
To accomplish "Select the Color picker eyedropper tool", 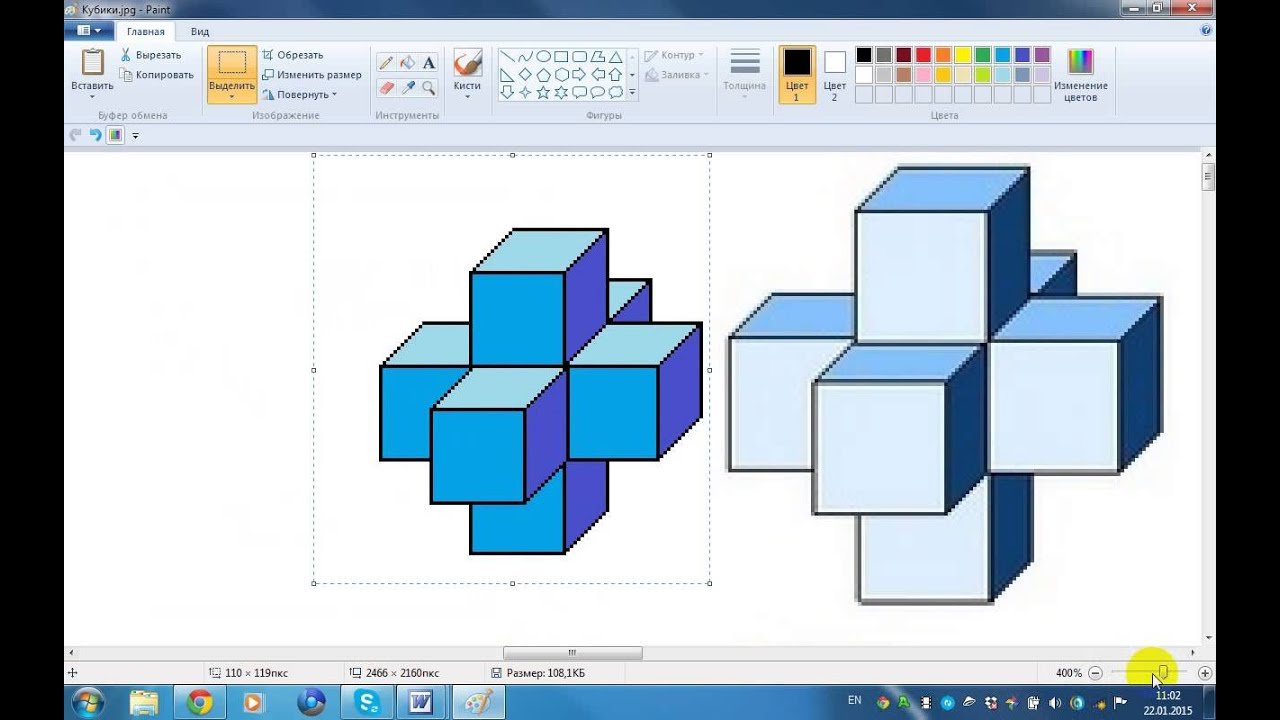I will (407, 88).
